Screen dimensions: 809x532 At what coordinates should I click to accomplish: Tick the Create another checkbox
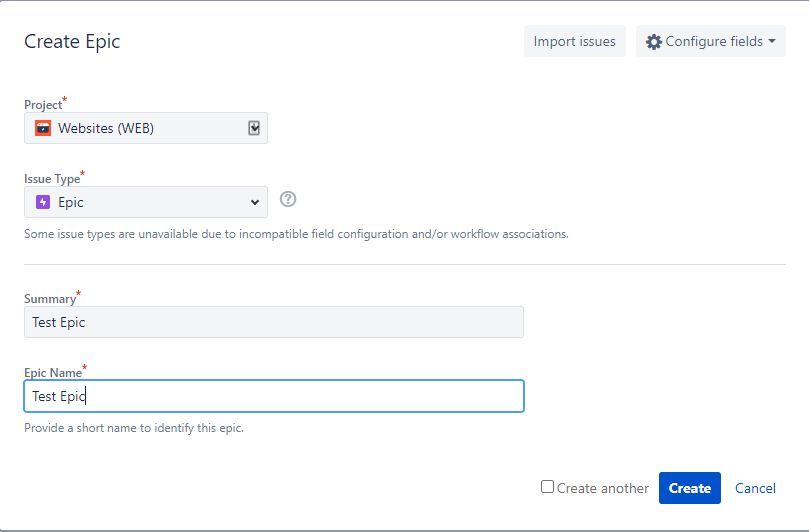tap(547, 487)
